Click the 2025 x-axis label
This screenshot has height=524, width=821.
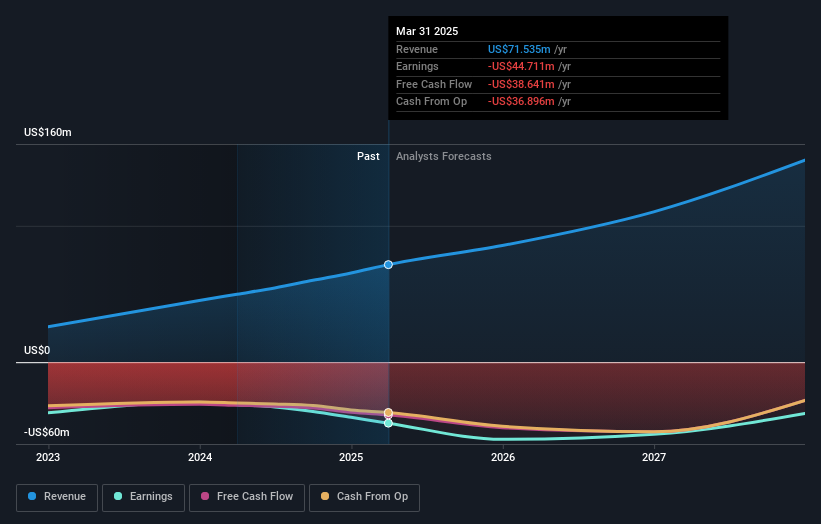[351, 458]
